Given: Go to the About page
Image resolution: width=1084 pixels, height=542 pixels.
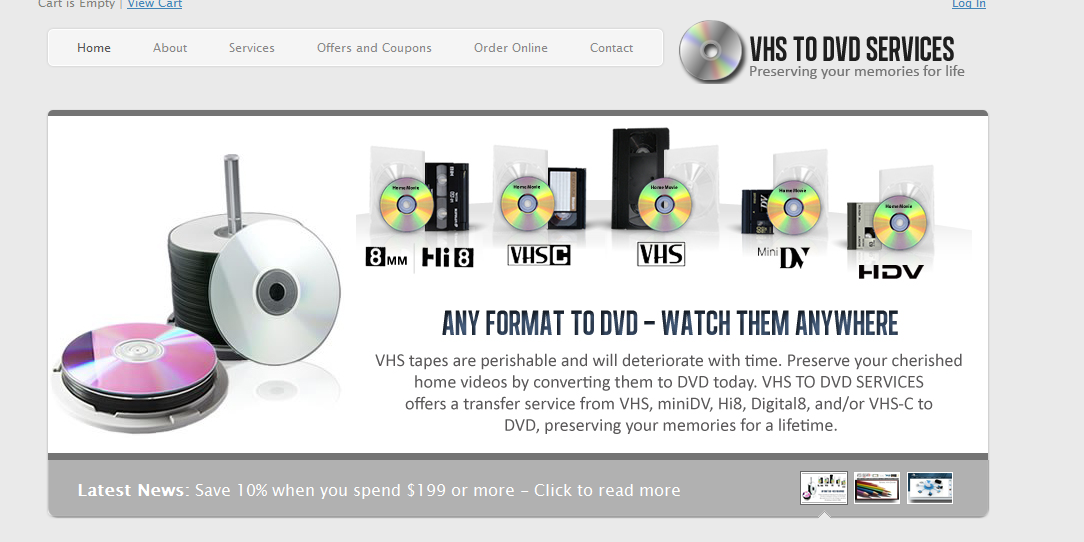Looking at the screenshot, I should click(170, 48).
